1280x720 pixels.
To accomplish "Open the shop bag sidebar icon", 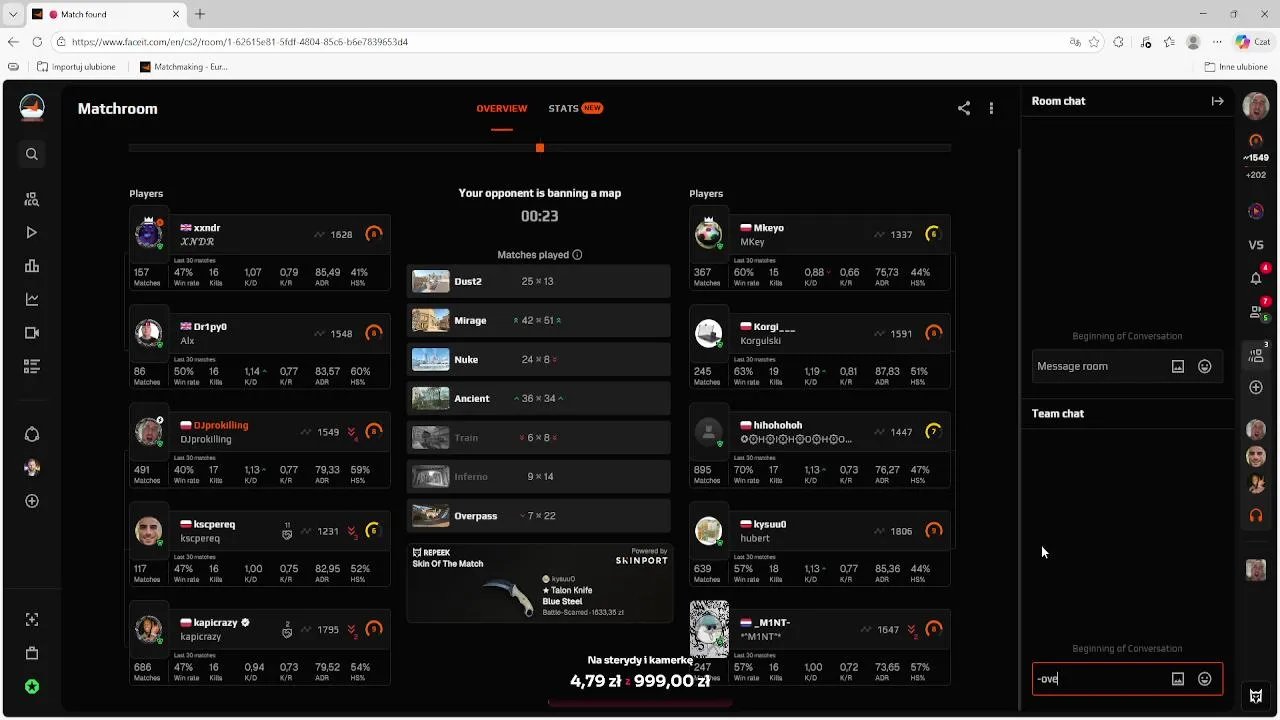I will tap(32, 653).
